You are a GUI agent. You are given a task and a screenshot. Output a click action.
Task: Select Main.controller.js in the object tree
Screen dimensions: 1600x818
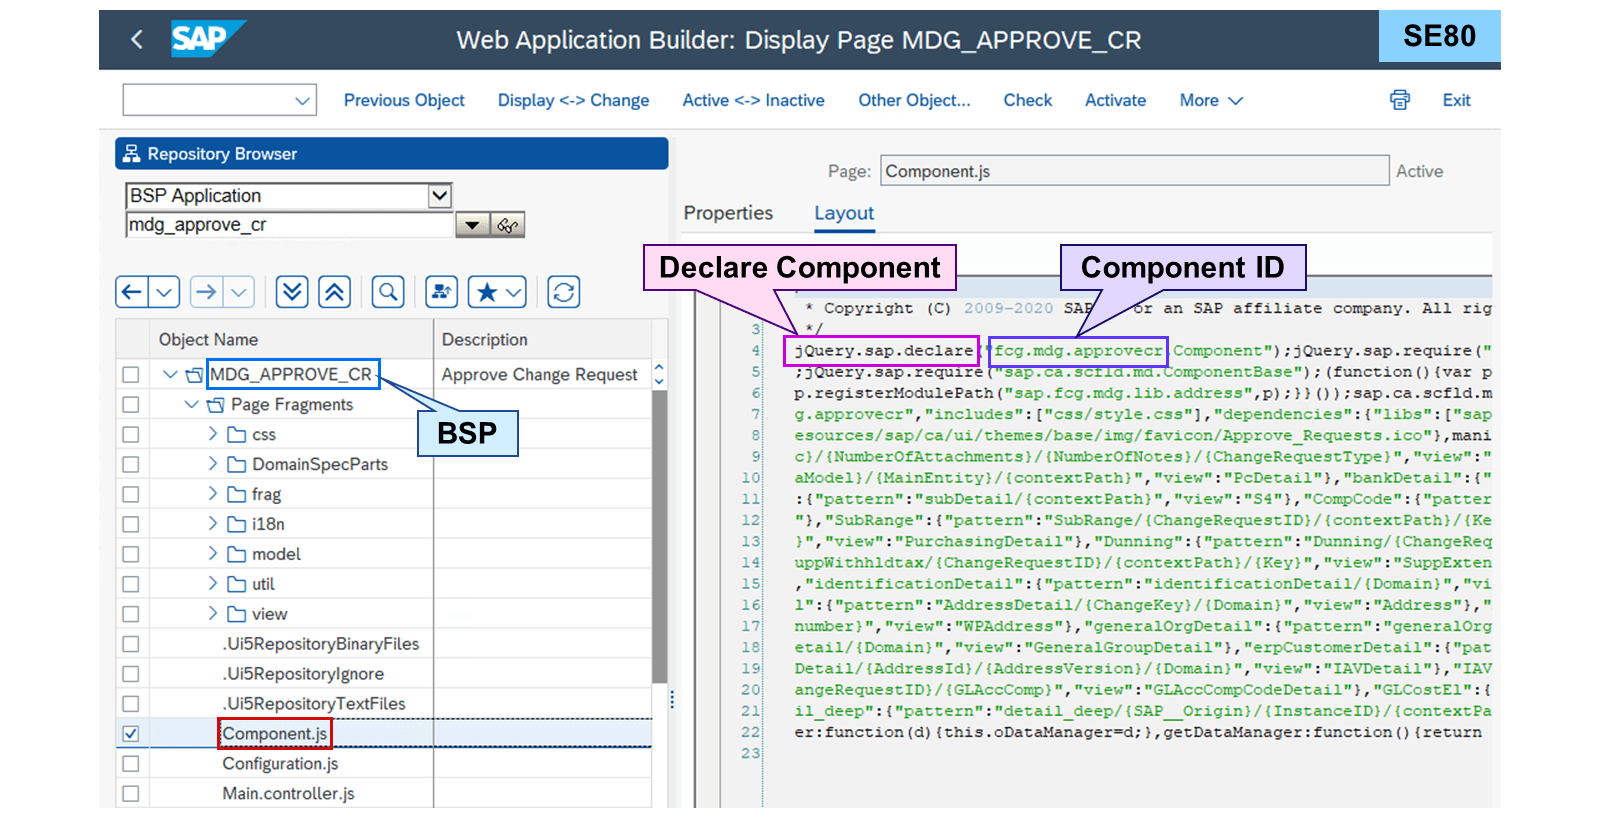288,794
